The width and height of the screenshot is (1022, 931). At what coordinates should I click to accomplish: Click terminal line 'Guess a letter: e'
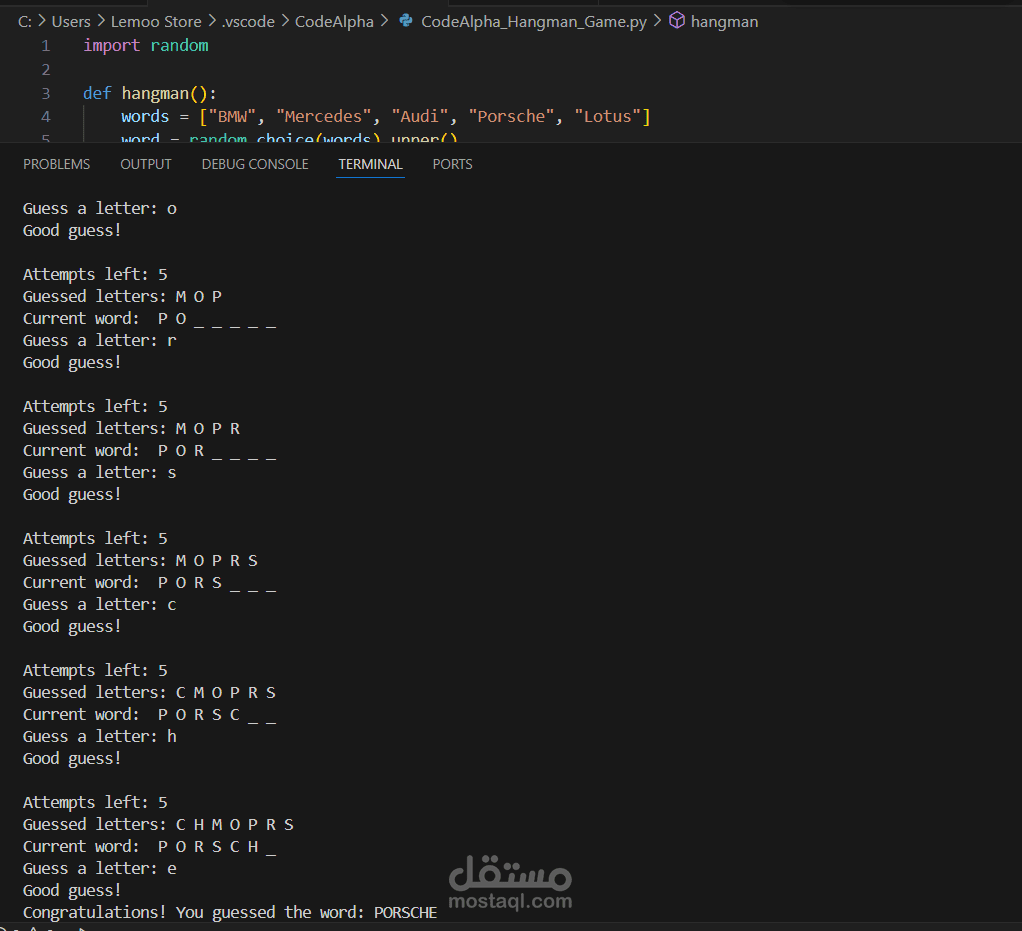coord(100,868)
